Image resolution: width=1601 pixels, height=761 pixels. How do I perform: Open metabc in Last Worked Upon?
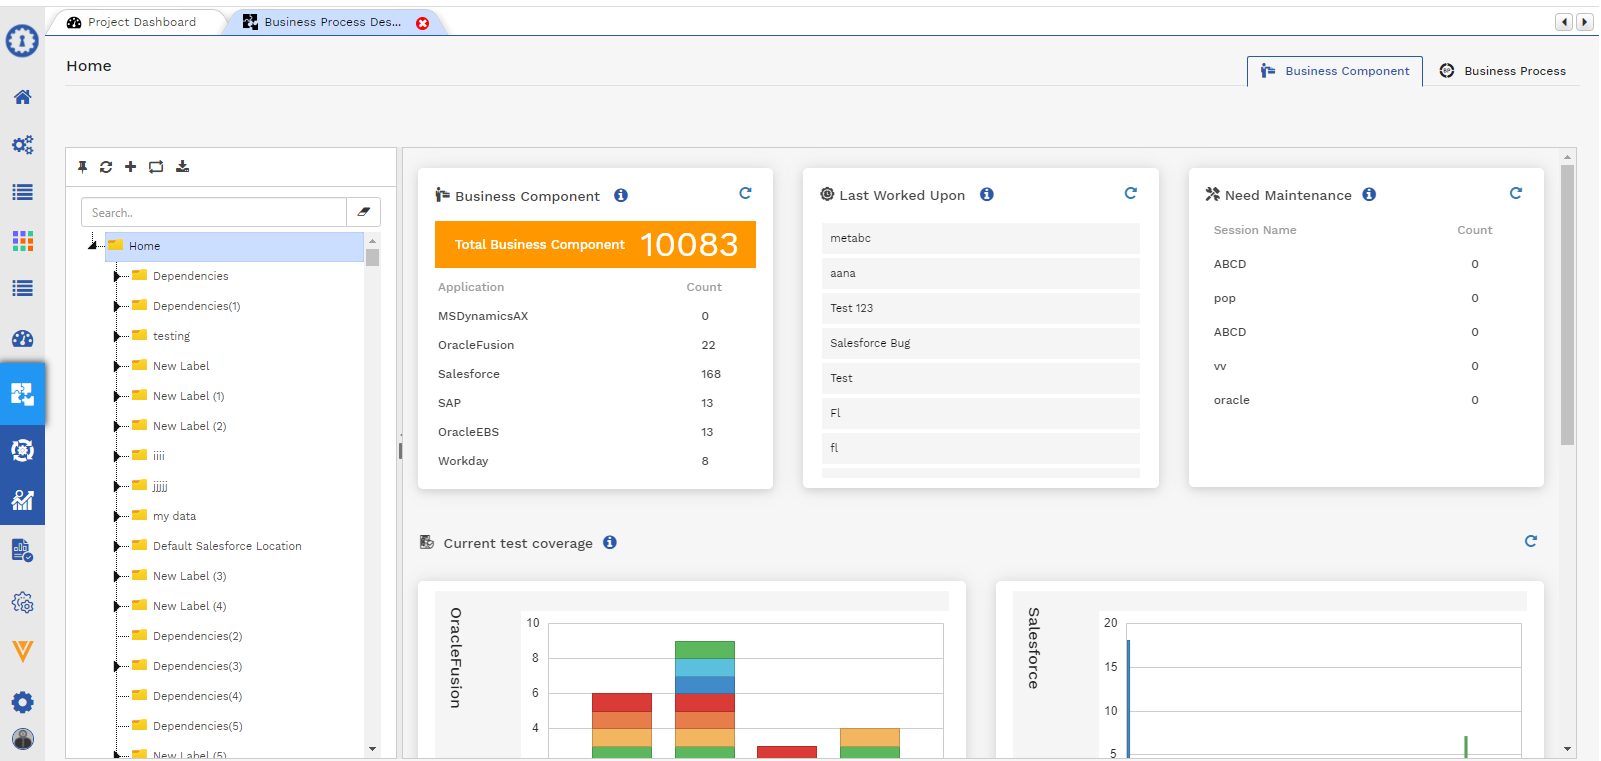(981, 238)
